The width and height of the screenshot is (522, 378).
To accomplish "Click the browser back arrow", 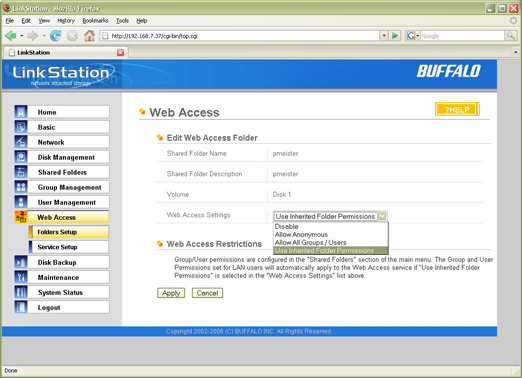I will 11,35.
